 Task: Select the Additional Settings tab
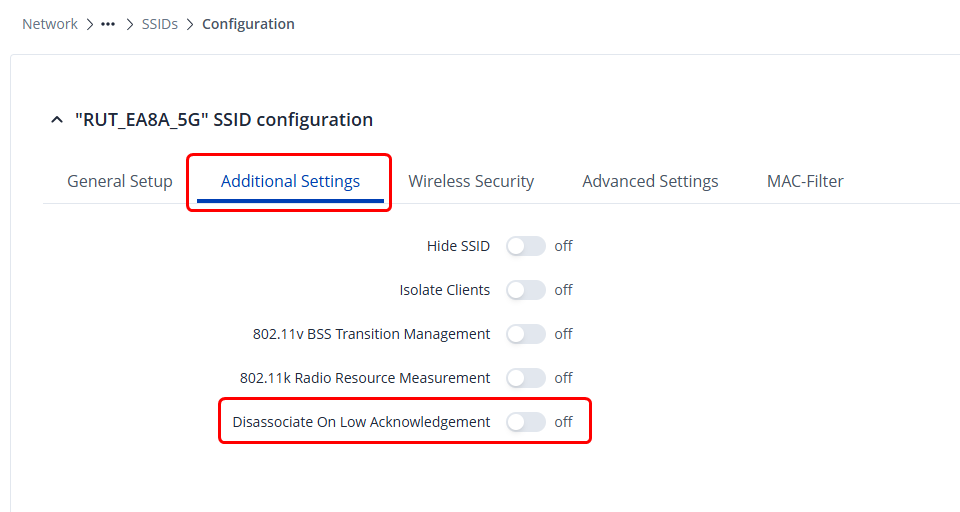click(290, 181)
